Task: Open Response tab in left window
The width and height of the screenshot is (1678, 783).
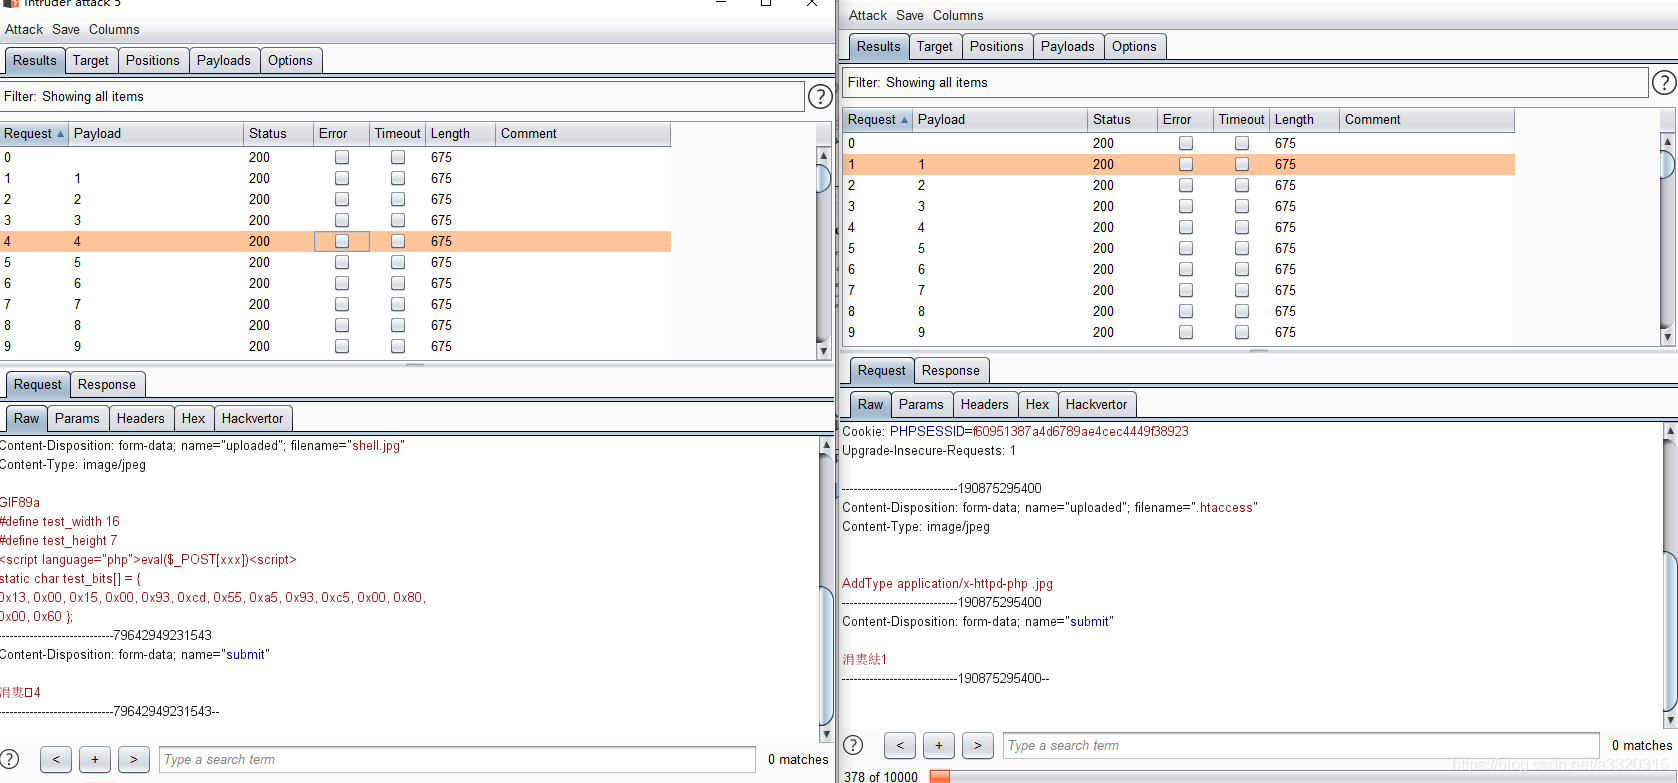Action: pyautogui.click(x=107, y=384)
